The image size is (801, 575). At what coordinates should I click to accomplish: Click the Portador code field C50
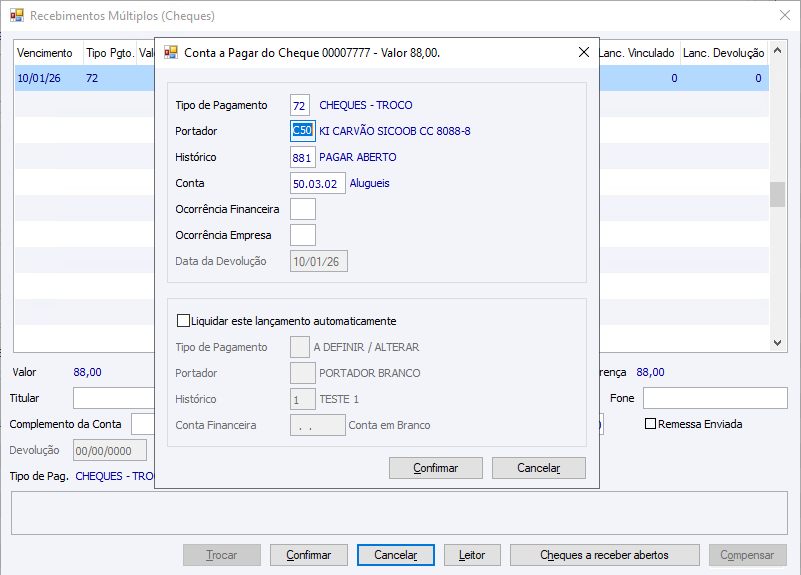tap(302, 131)
